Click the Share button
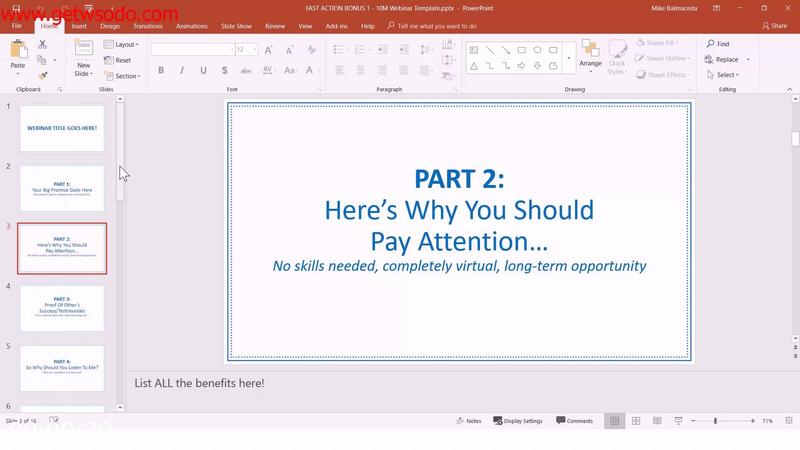Screen dimensions: 800x450 [x=774, y=26]
